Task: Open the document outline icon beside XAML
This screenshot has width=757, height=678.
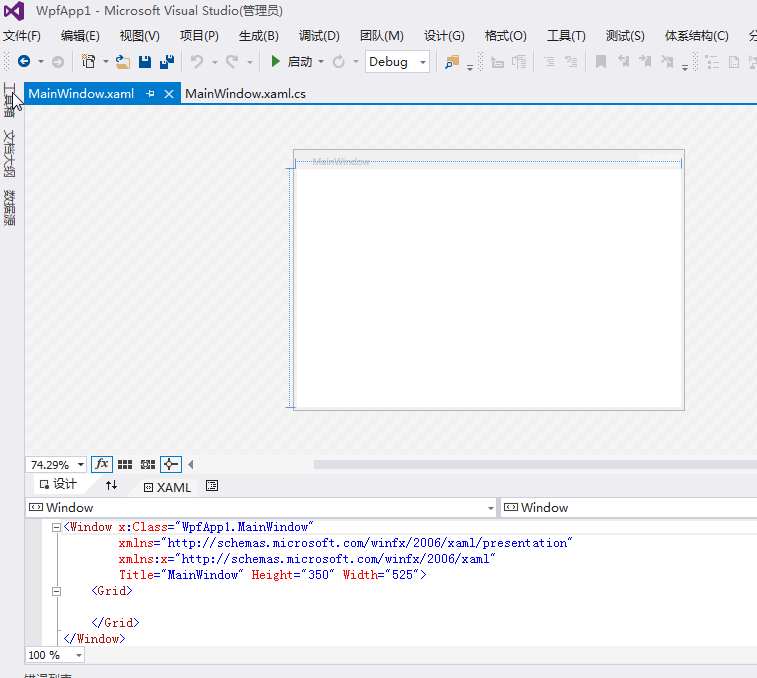Action: pos(212,485)
